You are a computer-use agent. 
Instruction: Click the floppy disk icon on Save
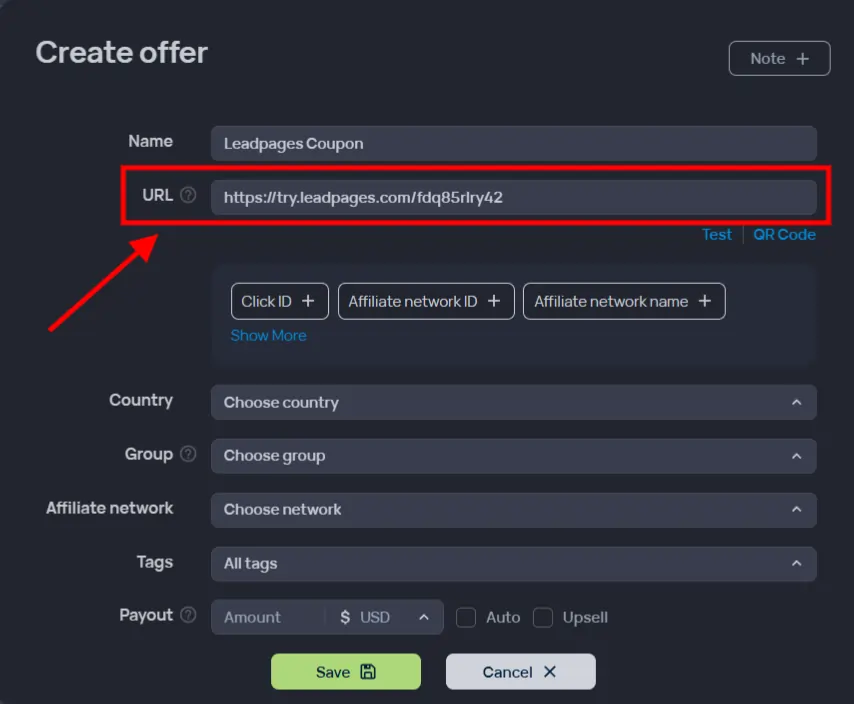[x=368, y=672]
